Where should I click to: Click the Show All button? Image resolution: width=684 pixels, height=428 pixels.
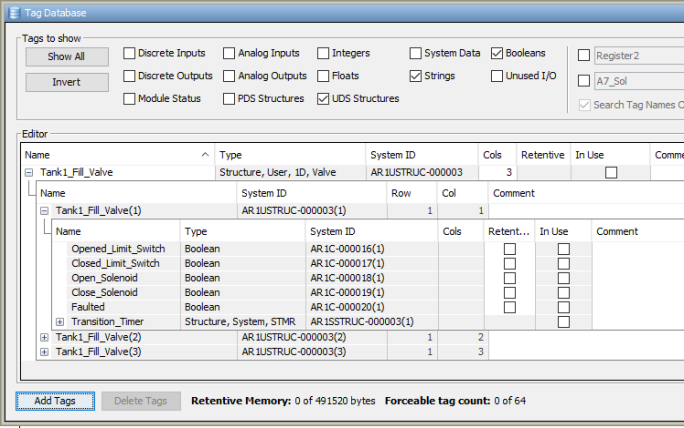tap(67, 57)
